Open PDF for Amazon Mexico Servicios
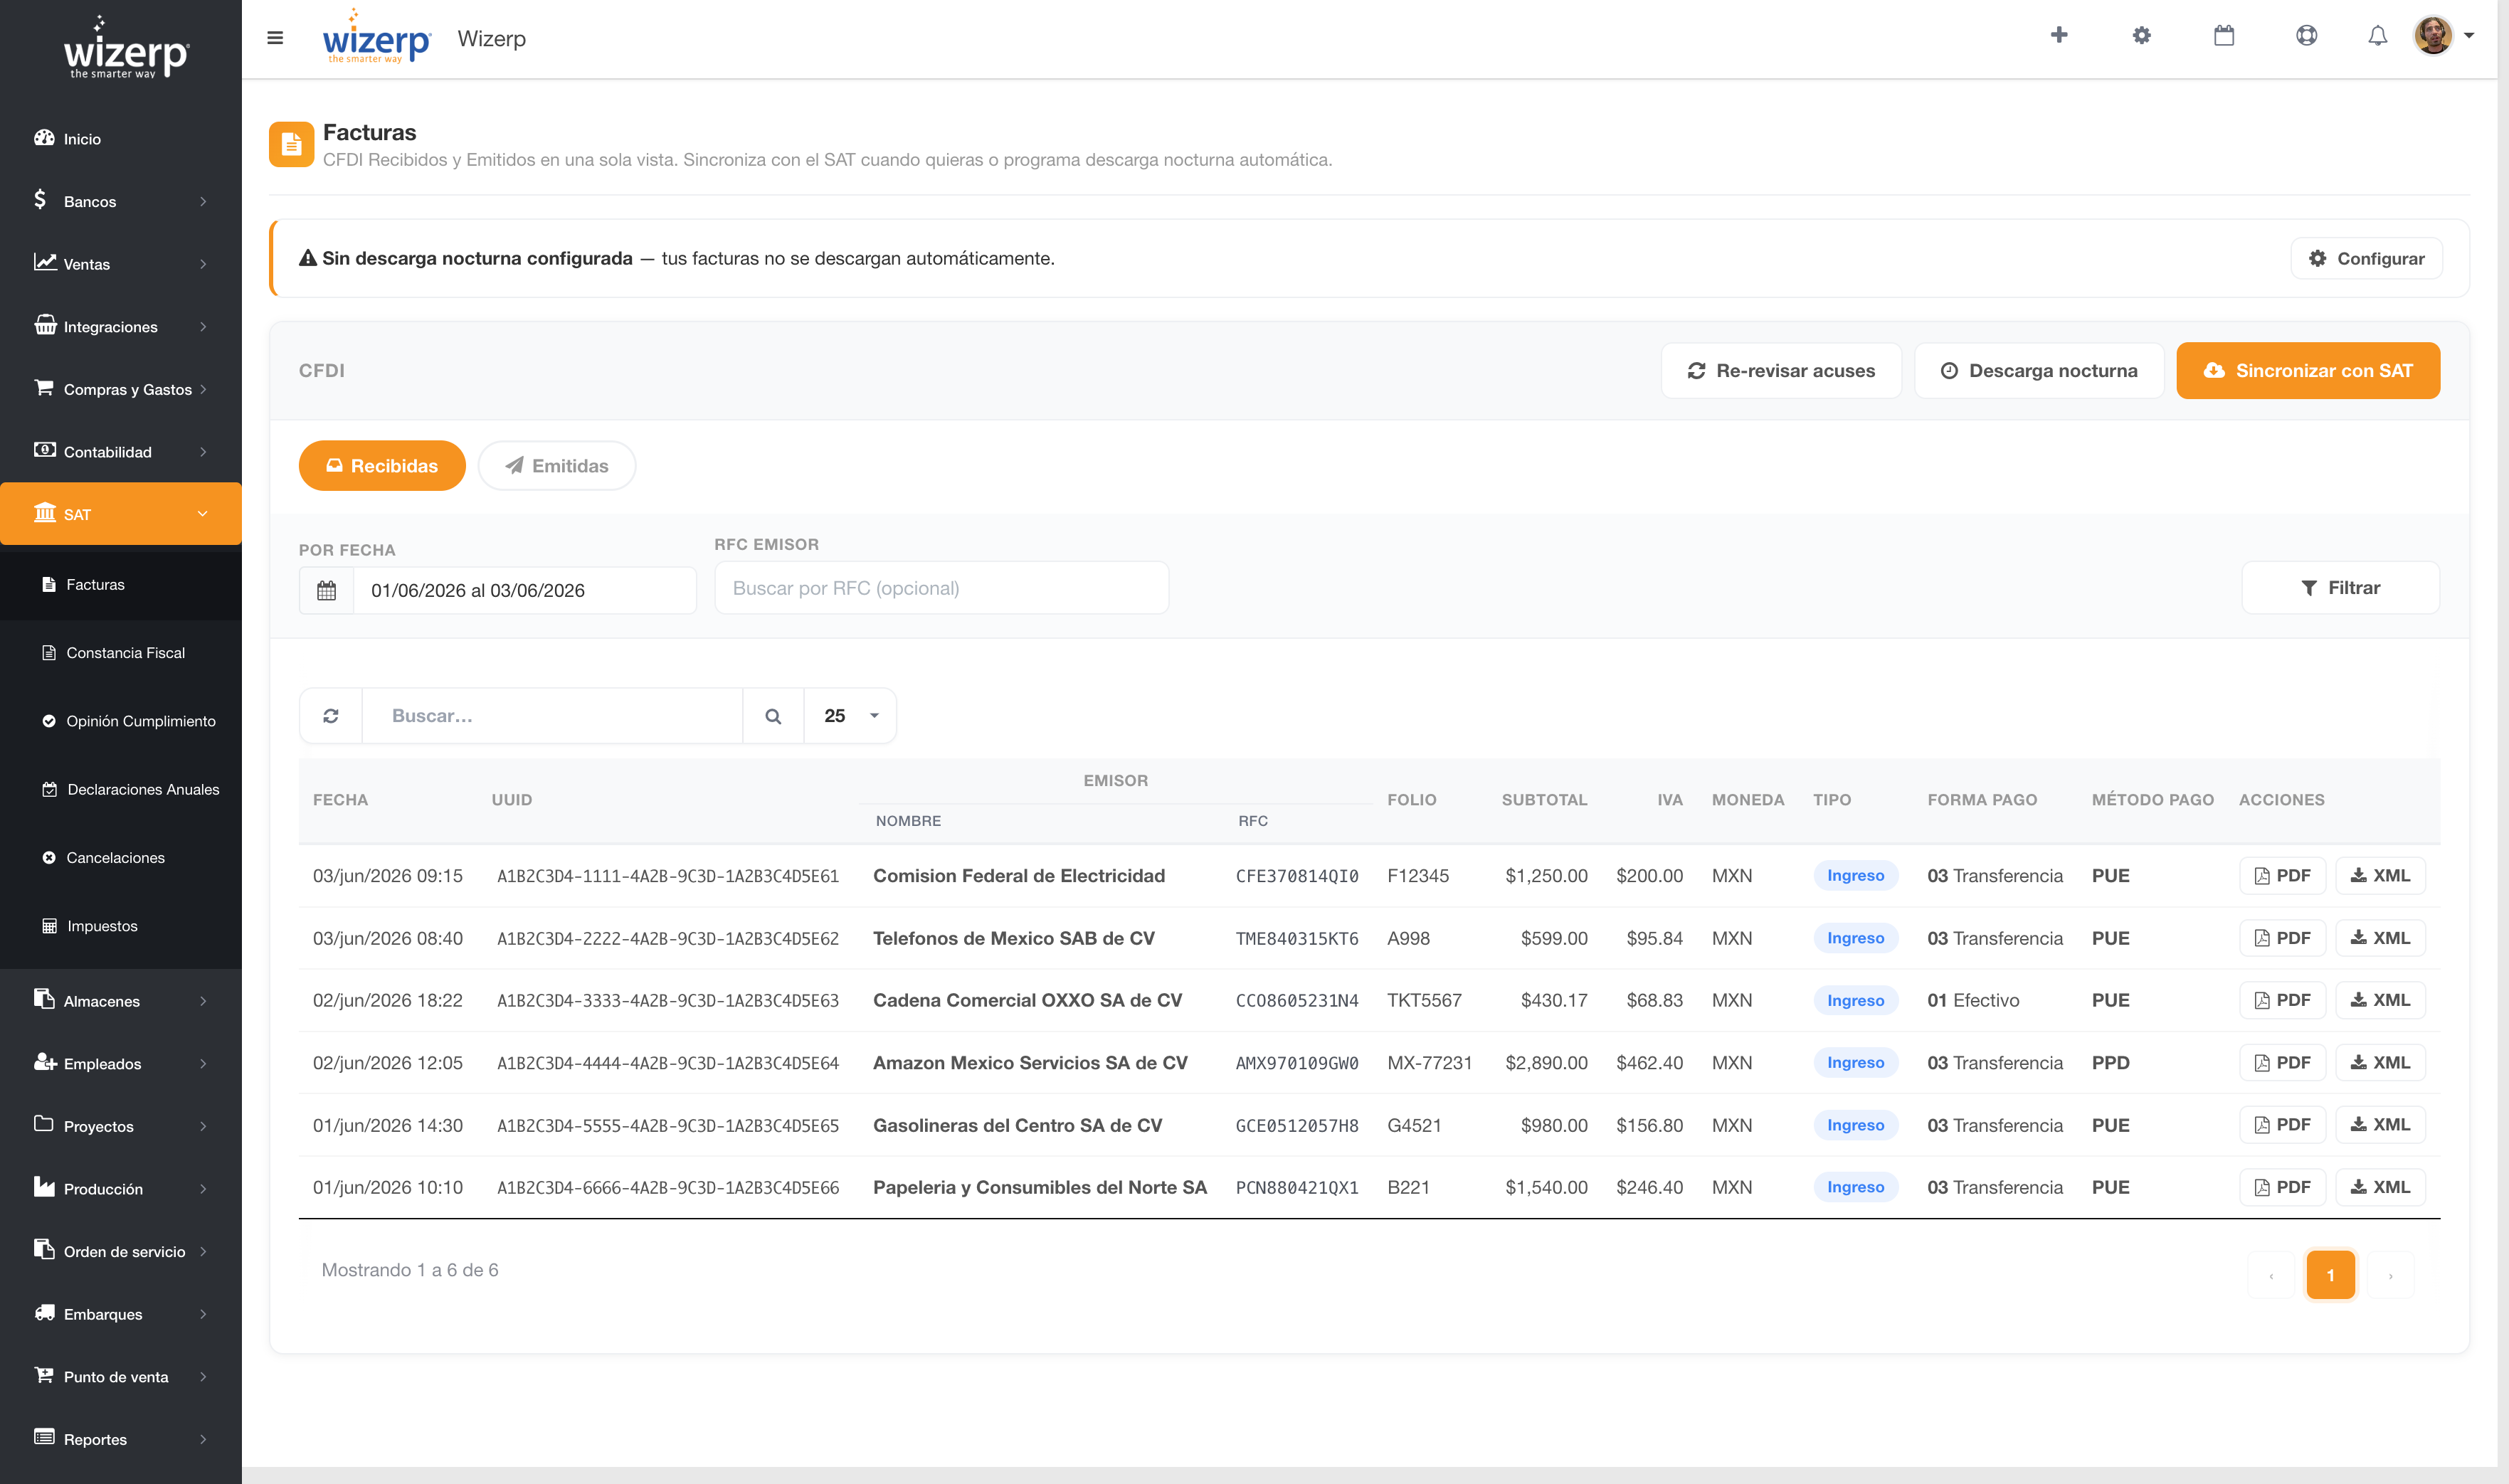2509x1484 pixels. tap(2282, 1062)
